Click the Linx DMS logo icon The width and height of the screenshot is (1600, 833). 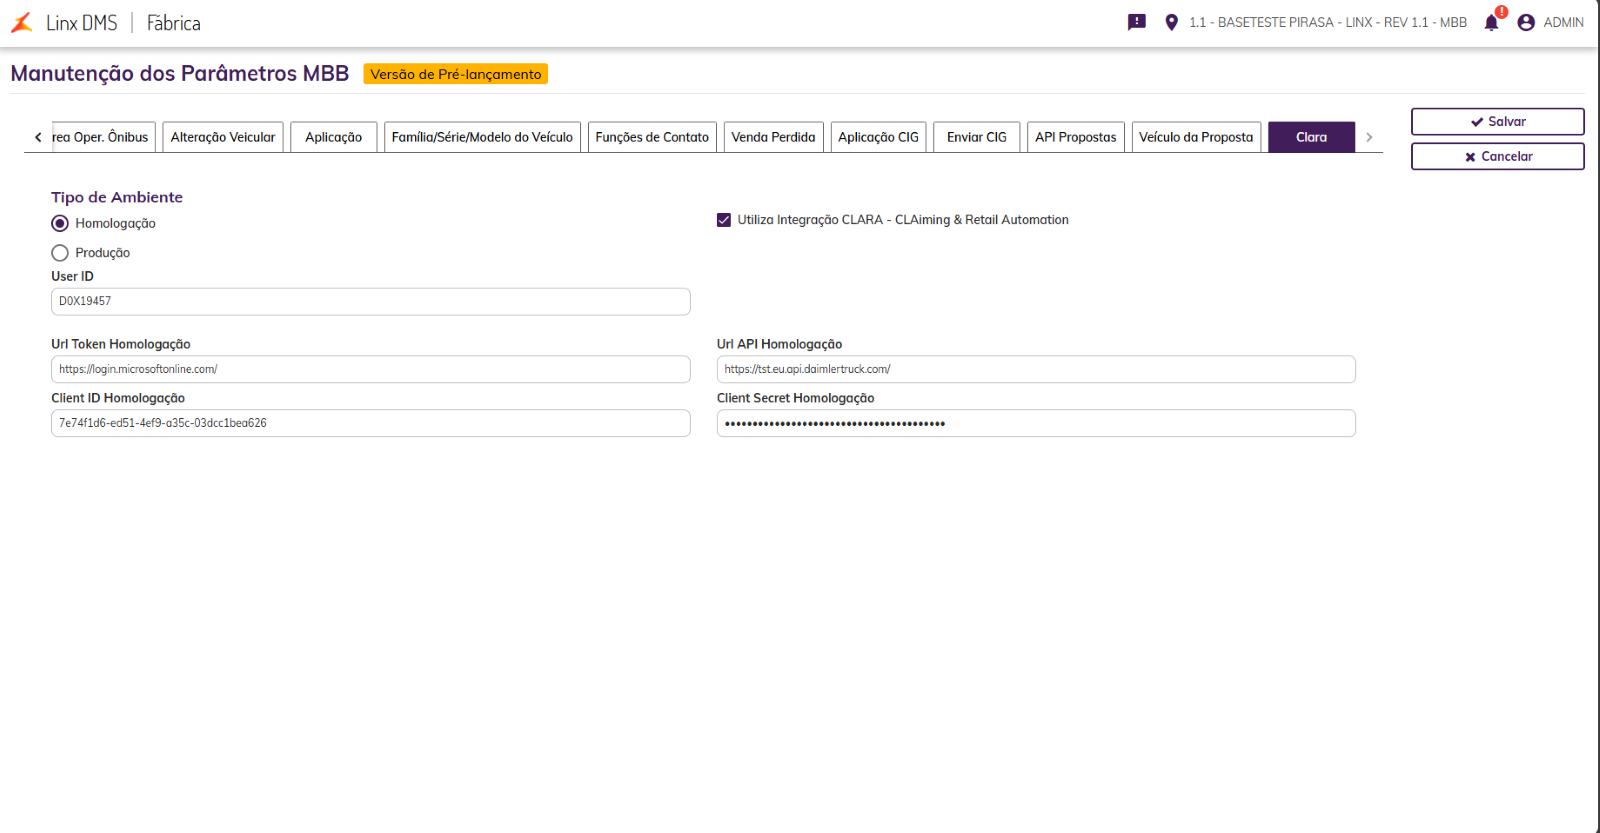(x=21, y=22)
